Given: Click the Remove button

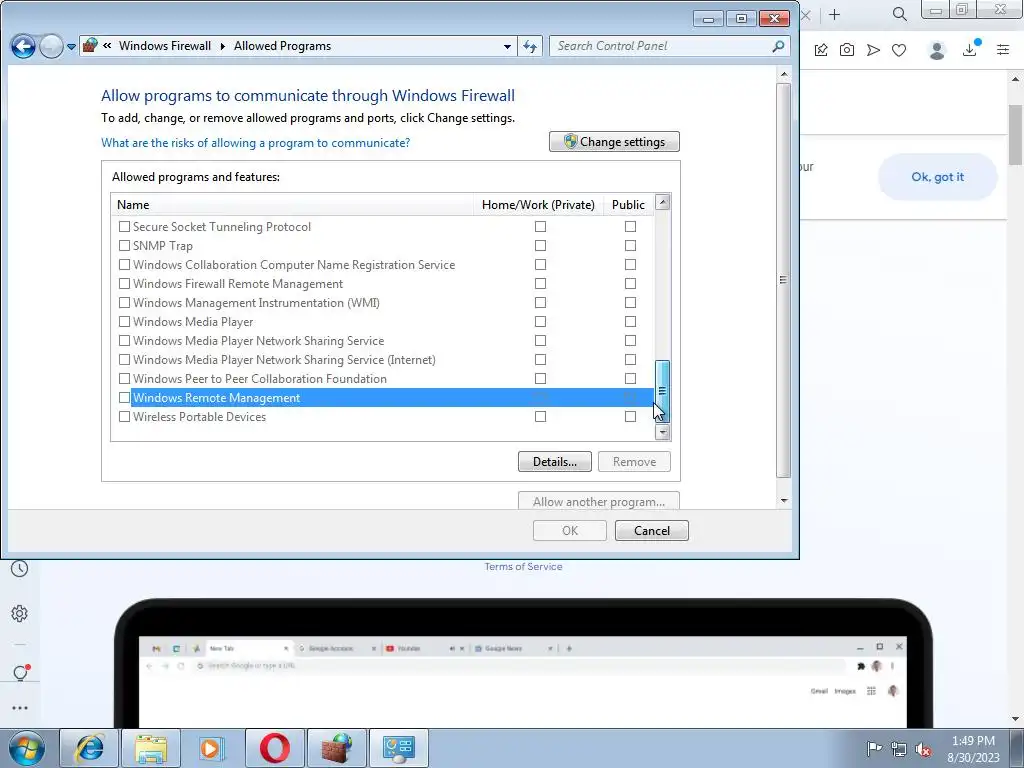Looking at the screenshot, I should (634, 462).
